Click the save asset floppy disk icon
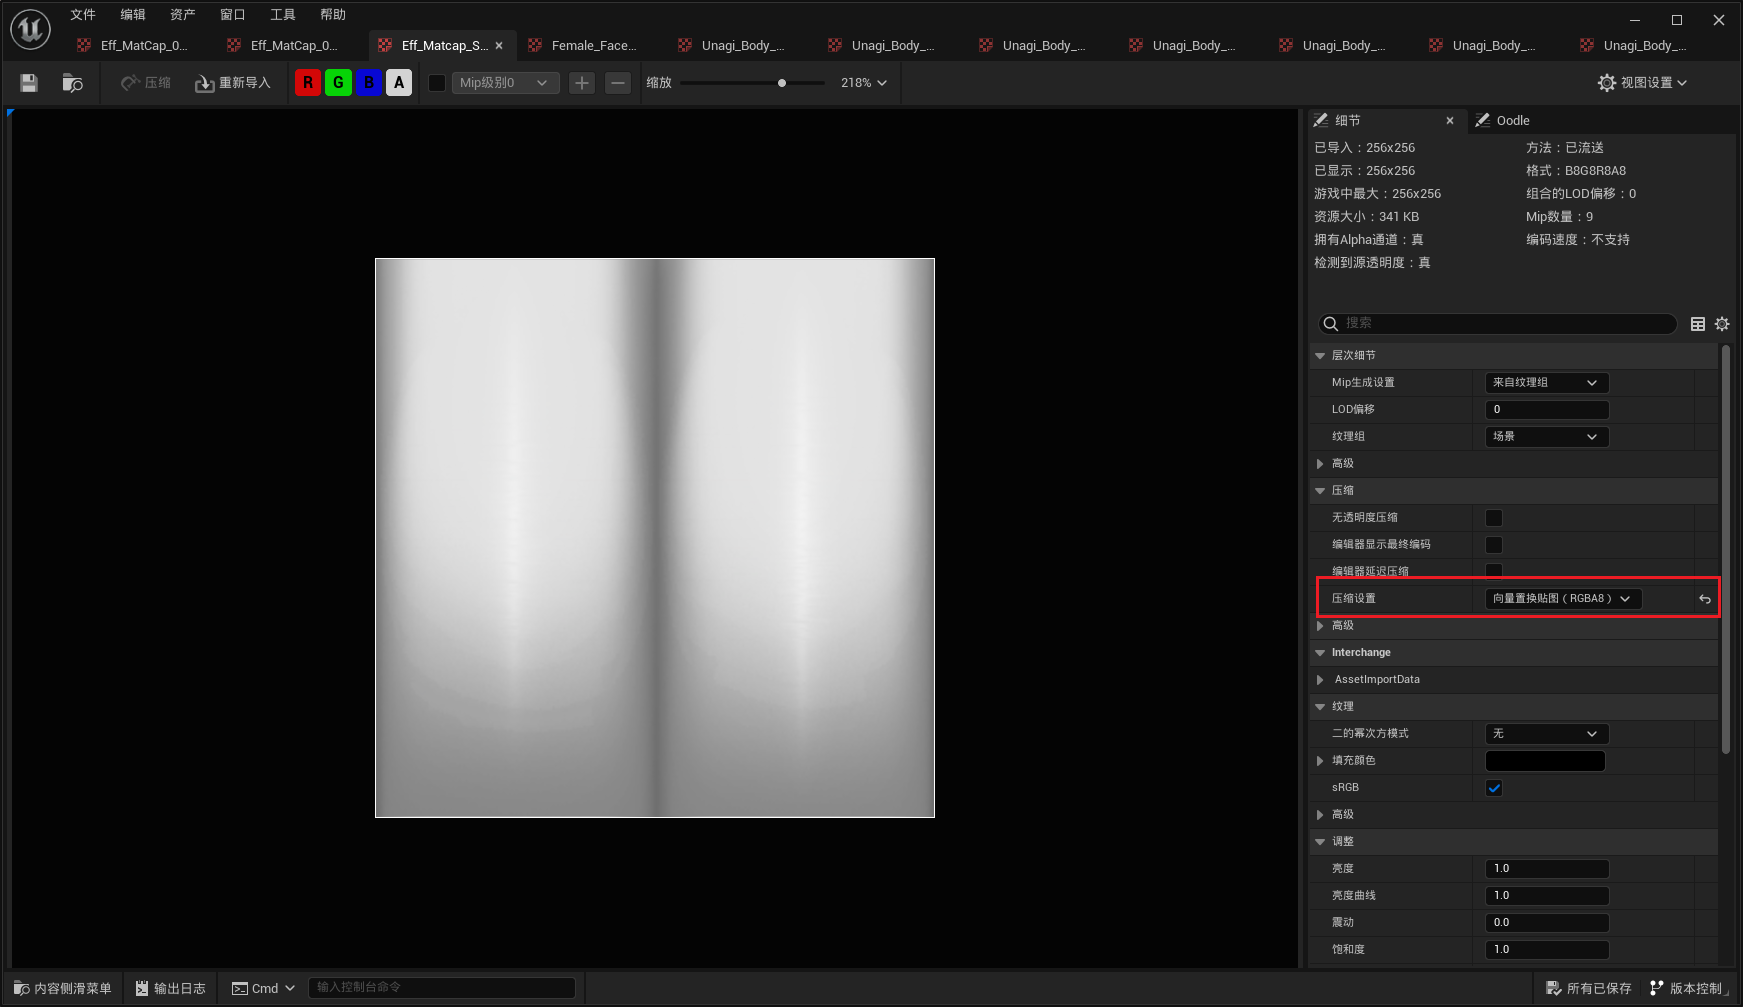The width and height of the screenshot is (1743, 1007). 29,83
